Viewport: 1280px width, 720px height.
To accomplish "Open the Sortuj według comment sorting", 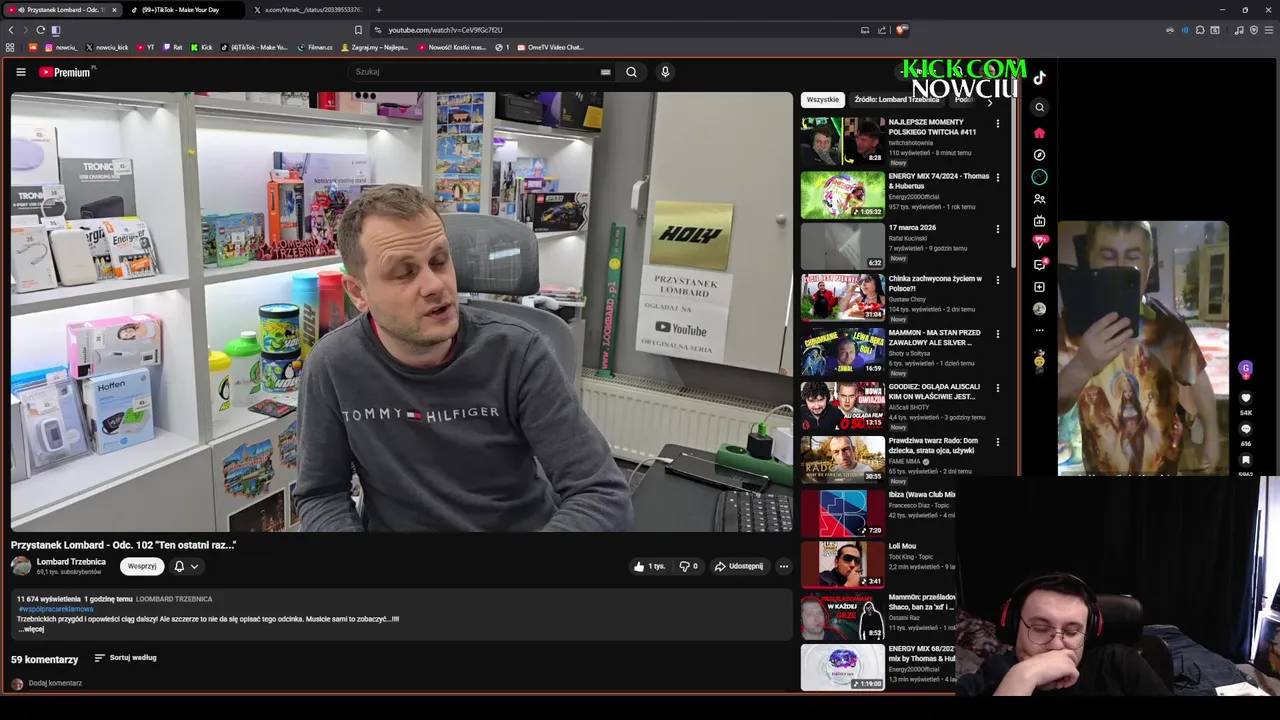I will (125, 658).
